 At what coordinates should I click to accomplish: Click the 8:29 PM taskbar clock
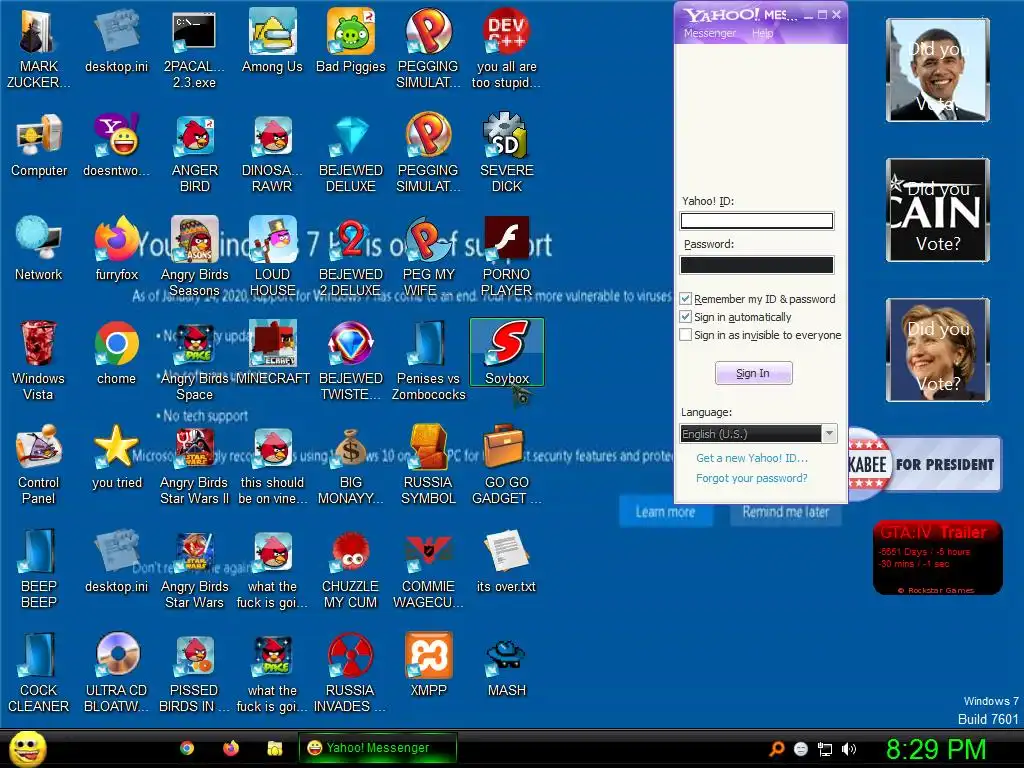(936, 749)
